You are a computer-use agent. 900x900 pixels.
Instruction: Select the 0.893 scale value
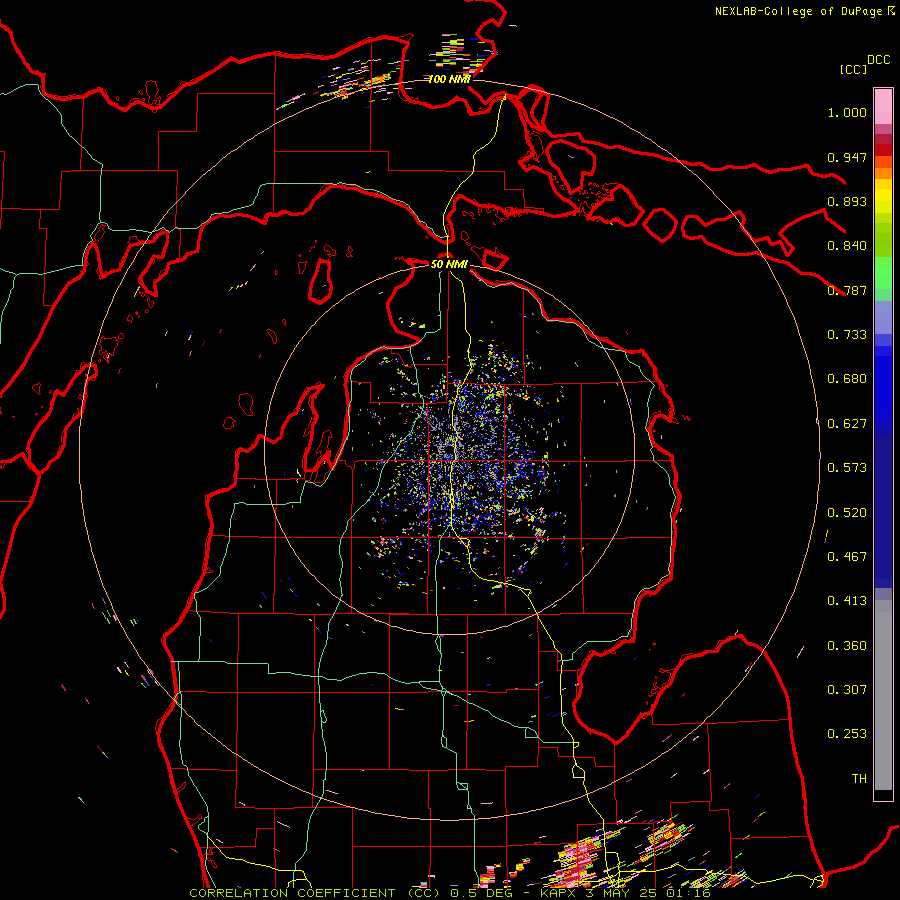(x=847, y=201)
